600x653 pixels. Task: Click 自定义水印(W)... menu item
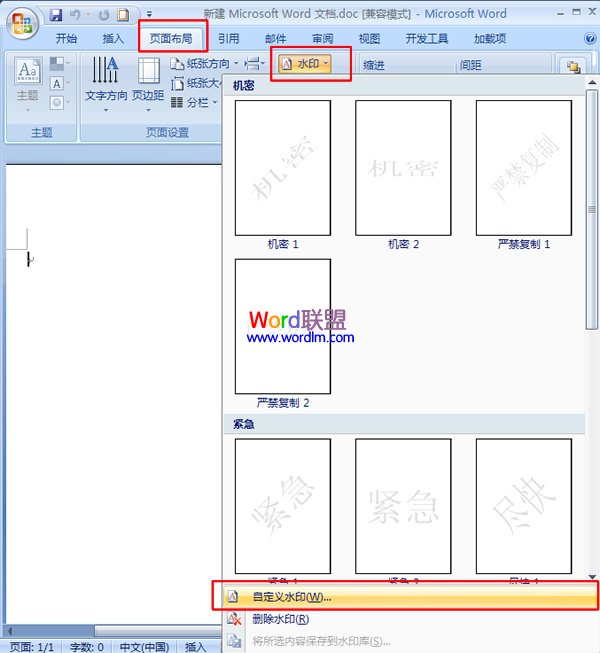coord(410,597)
